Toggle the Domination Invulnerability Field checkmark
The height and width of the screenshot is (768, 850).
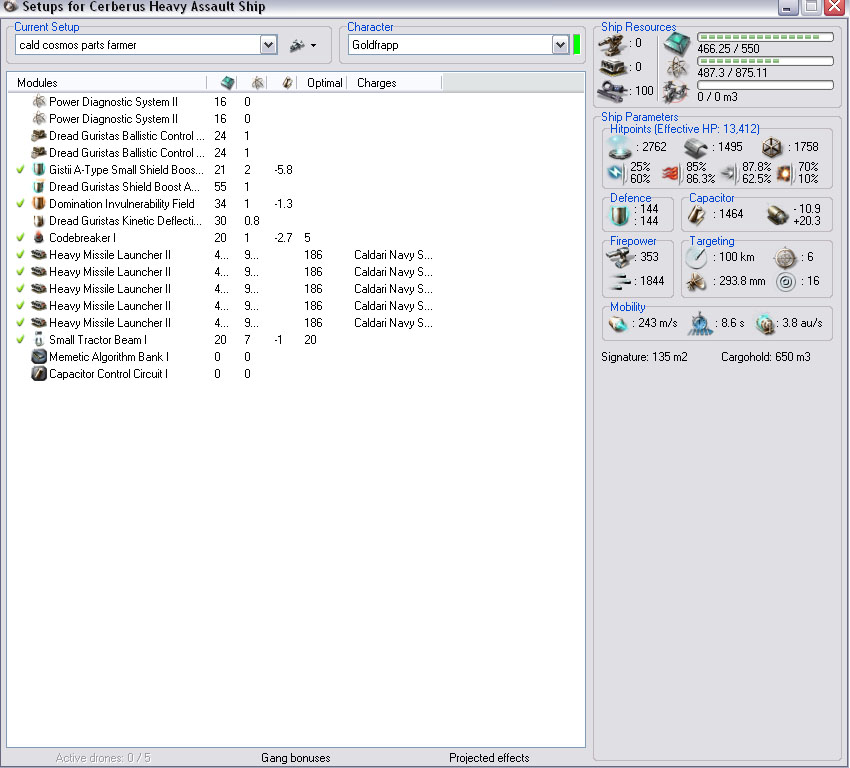[21, 204]
